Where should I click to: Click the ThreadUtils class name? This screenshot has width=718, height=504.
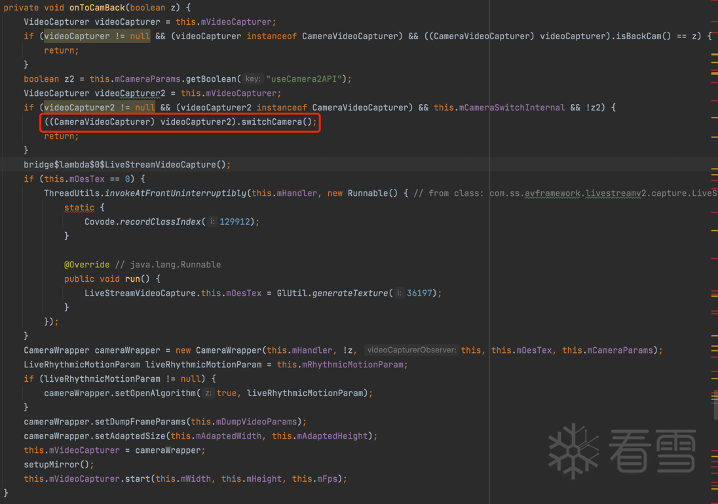click(72, 193)
